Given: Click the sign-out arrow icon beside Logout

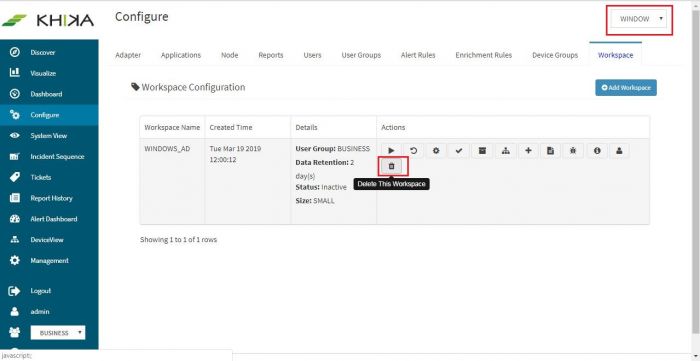Looking at the screenshot, I should (x=15, y=290).
